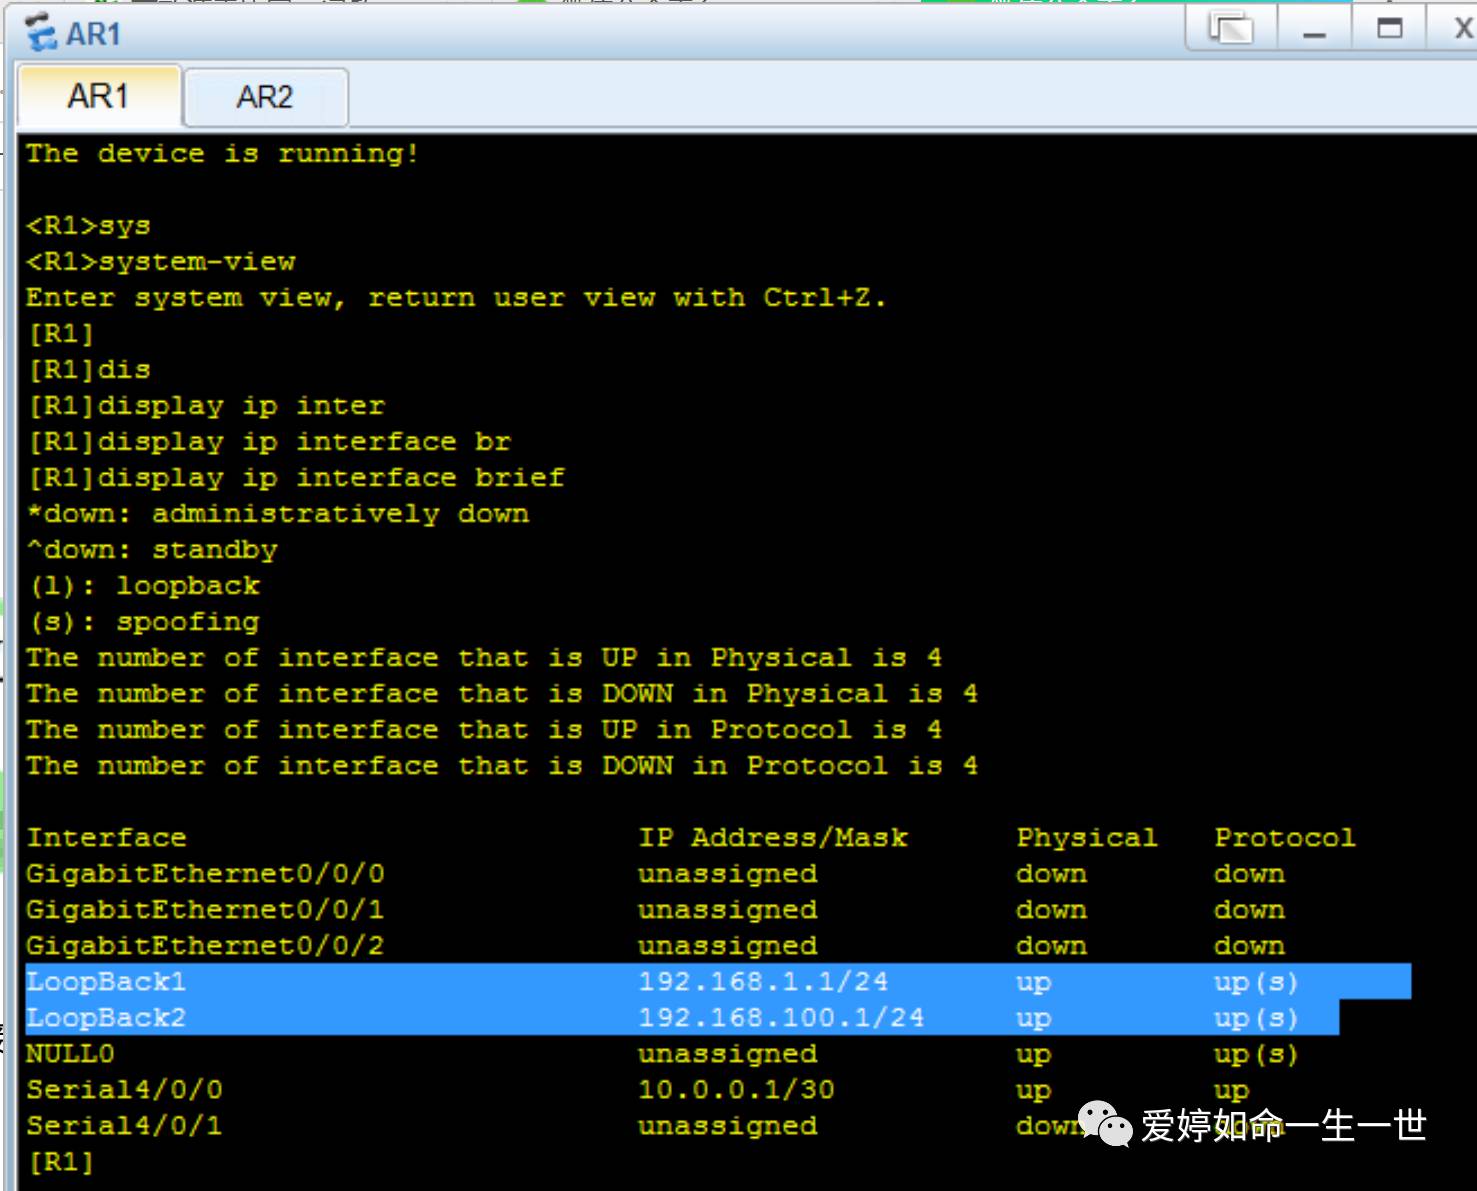Click the Serial4/0/0 interface line

click(124, 1089)
